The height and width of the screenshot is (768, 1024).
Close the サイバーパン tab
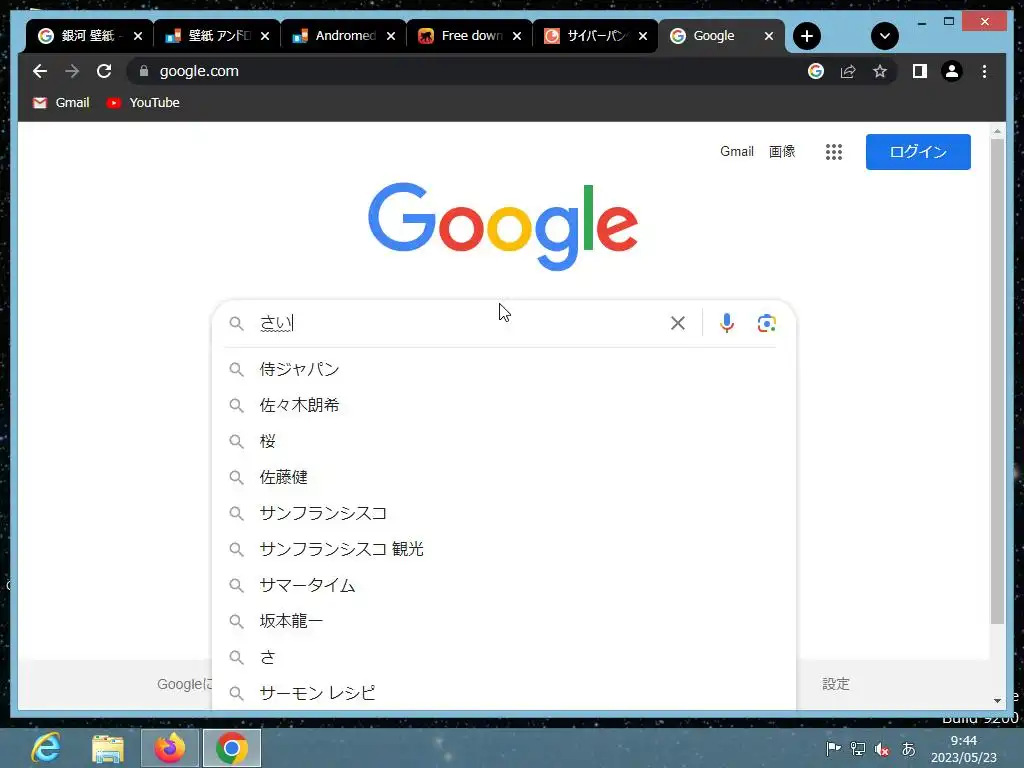coord(643,36)
